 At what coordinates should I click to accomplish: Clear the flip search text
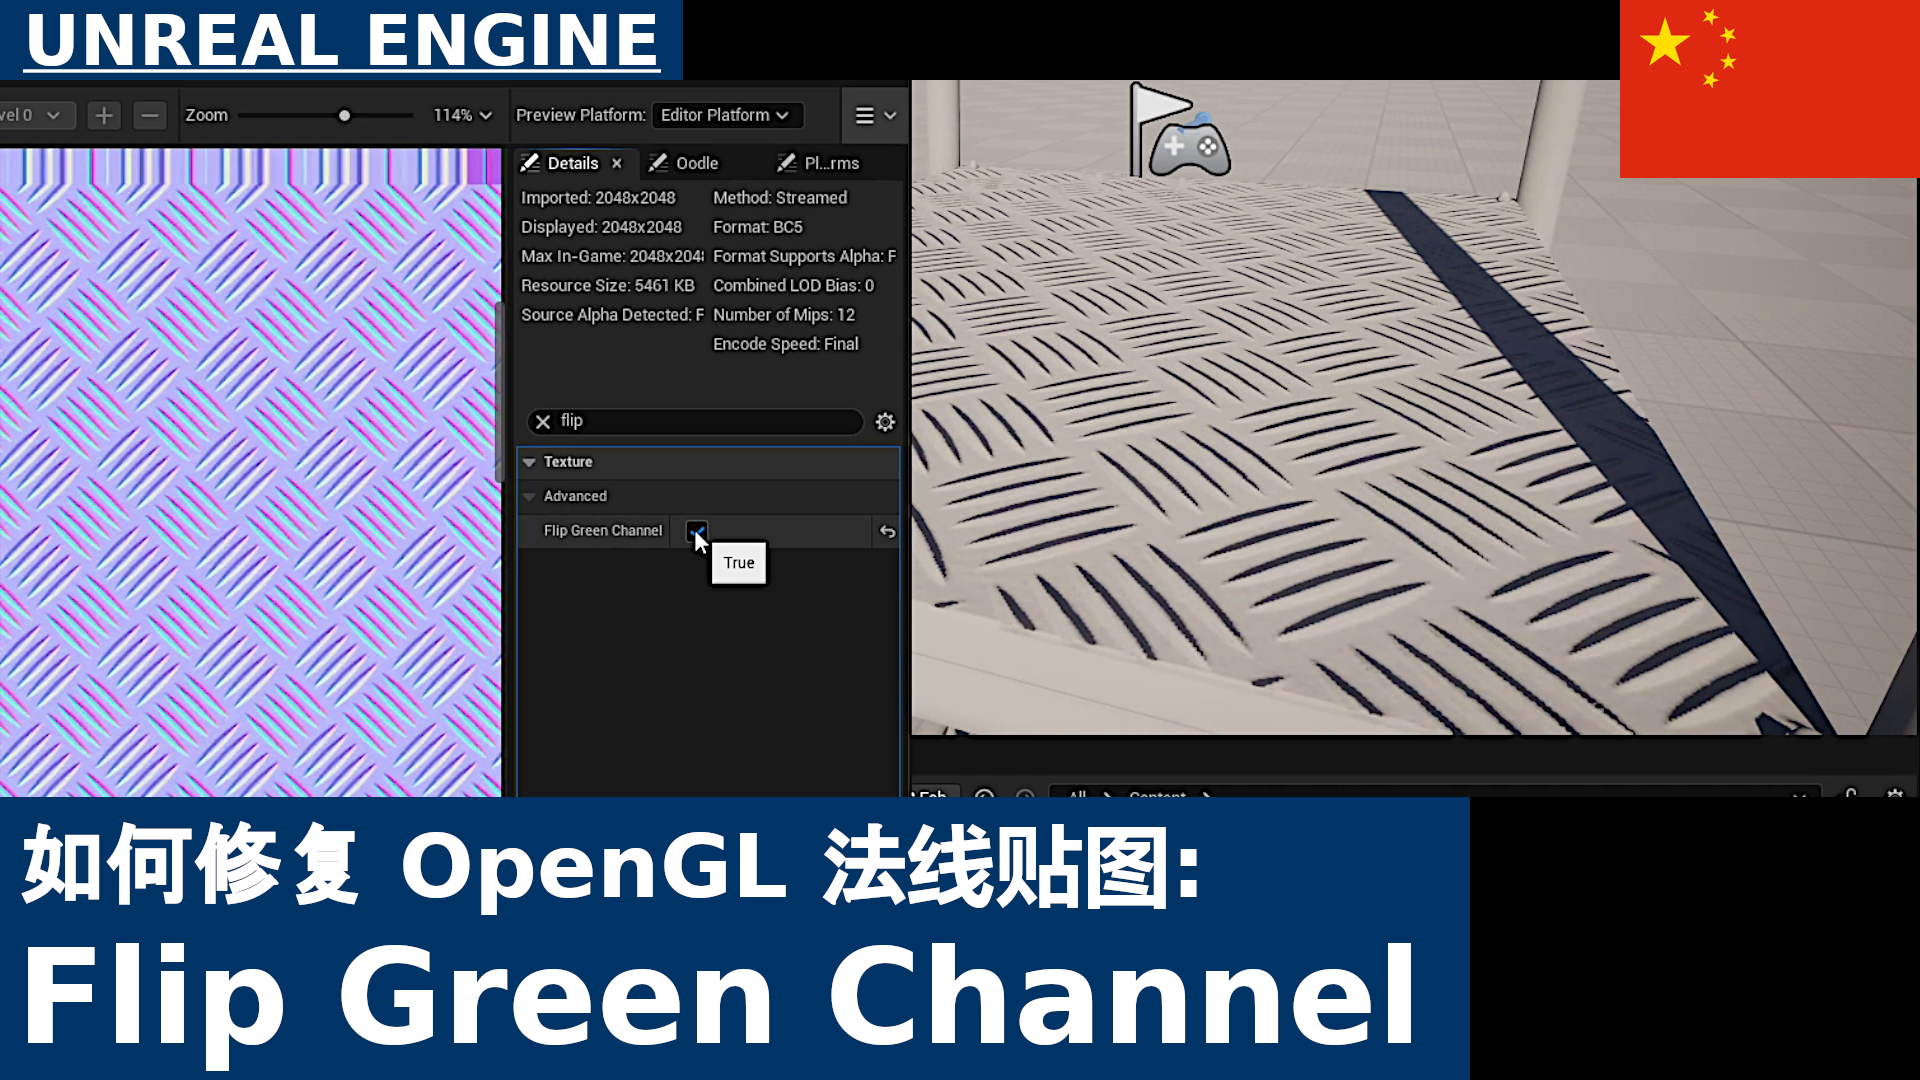tap(543, 422)
